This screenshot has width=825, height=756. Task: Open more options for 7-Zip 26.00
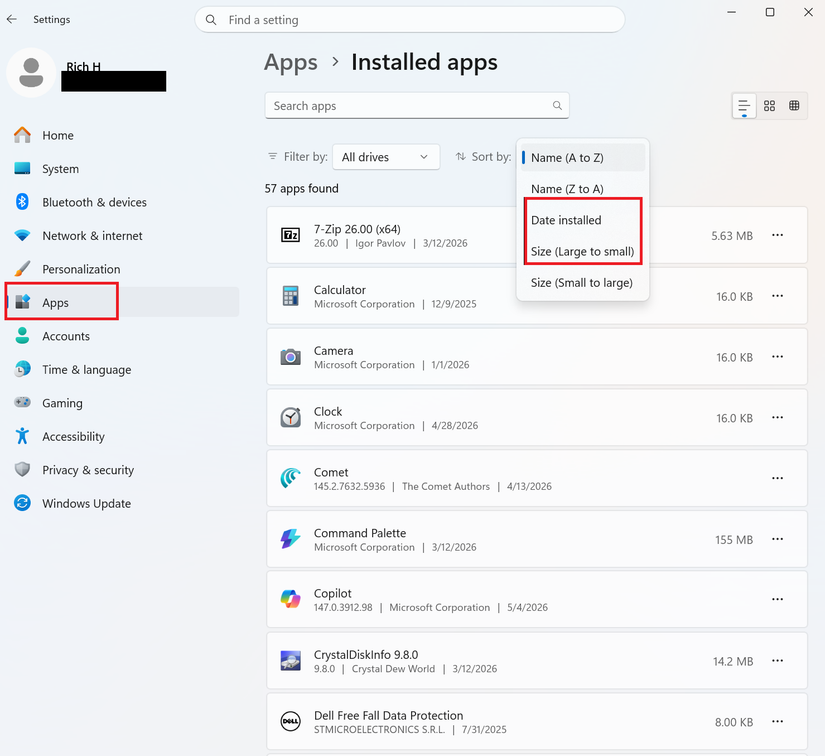[x=778, y=235]
